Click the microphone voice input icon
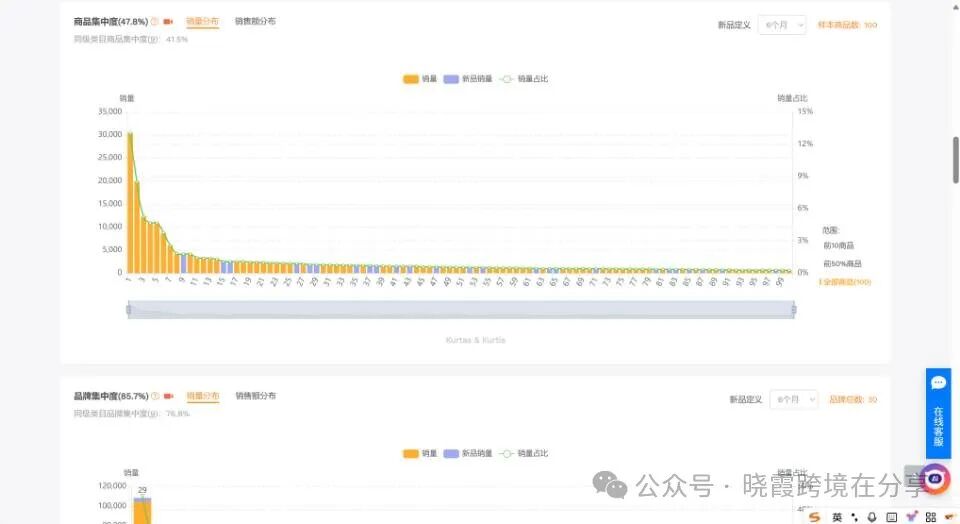The image size is (960, 524). tap(872, 517)
